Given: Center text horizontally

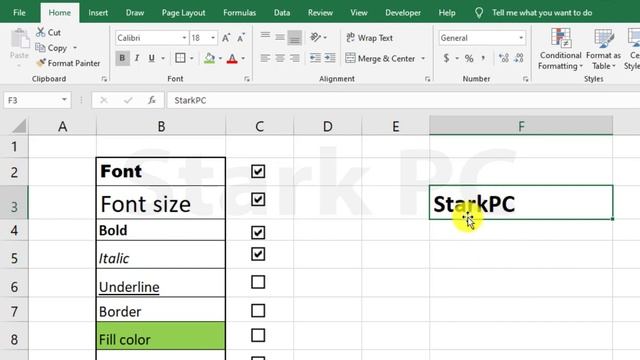Looking at the screenshot, I should (x=280, y=58).
